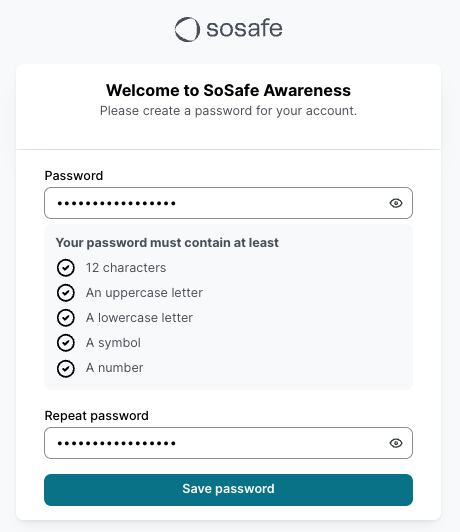460x532 pixels.
Task: Focus the Repeat password input field
Action: point(228,443)
